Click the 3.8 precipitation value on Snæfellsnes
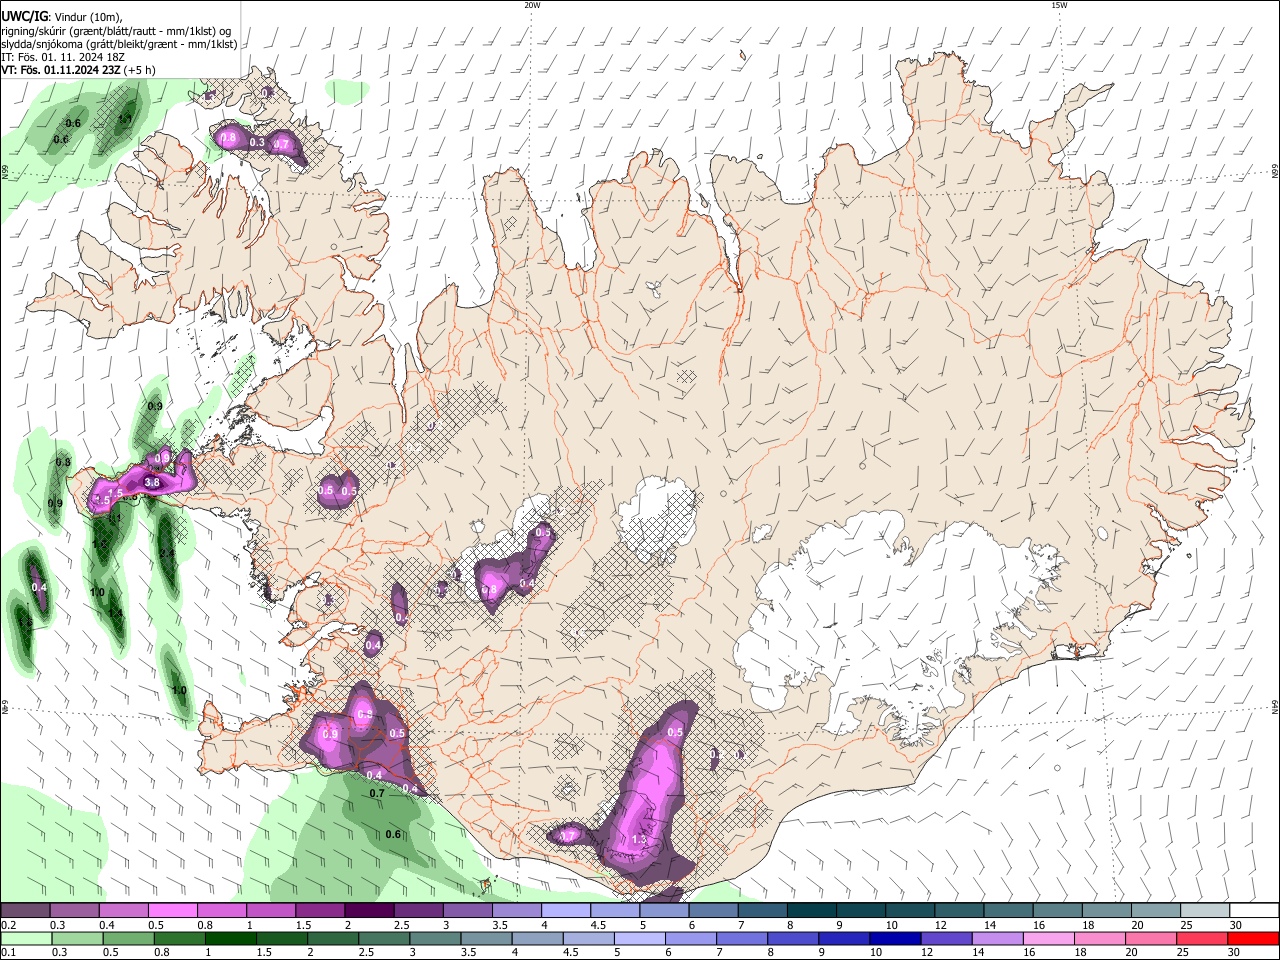 pyautogui.click(x=152, y=483)
